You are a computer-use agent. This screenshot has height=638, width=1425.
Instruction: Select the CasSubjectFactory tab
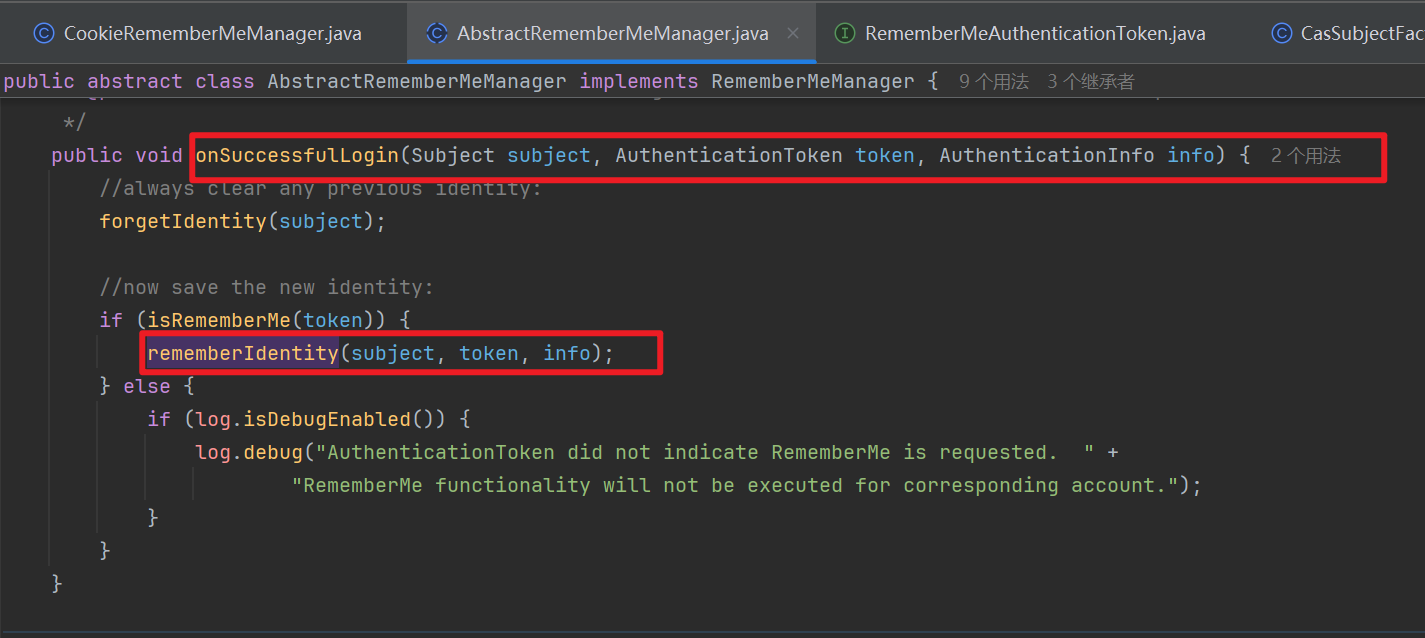coord(1360,34)
